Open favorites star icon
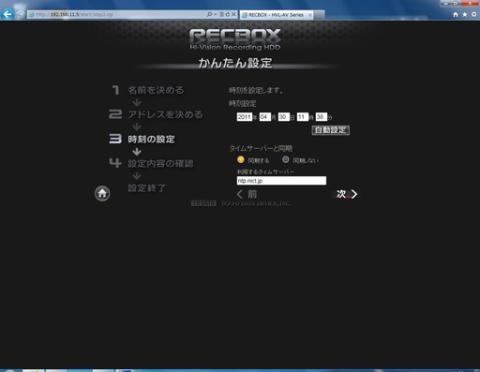 465,14
